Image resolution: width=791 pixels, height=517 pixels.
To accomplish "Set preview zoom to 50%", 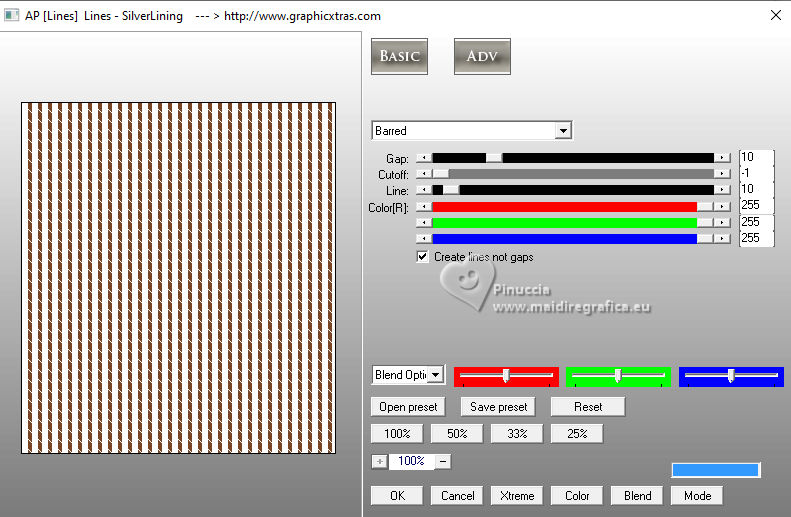I will tap(457, 434).
